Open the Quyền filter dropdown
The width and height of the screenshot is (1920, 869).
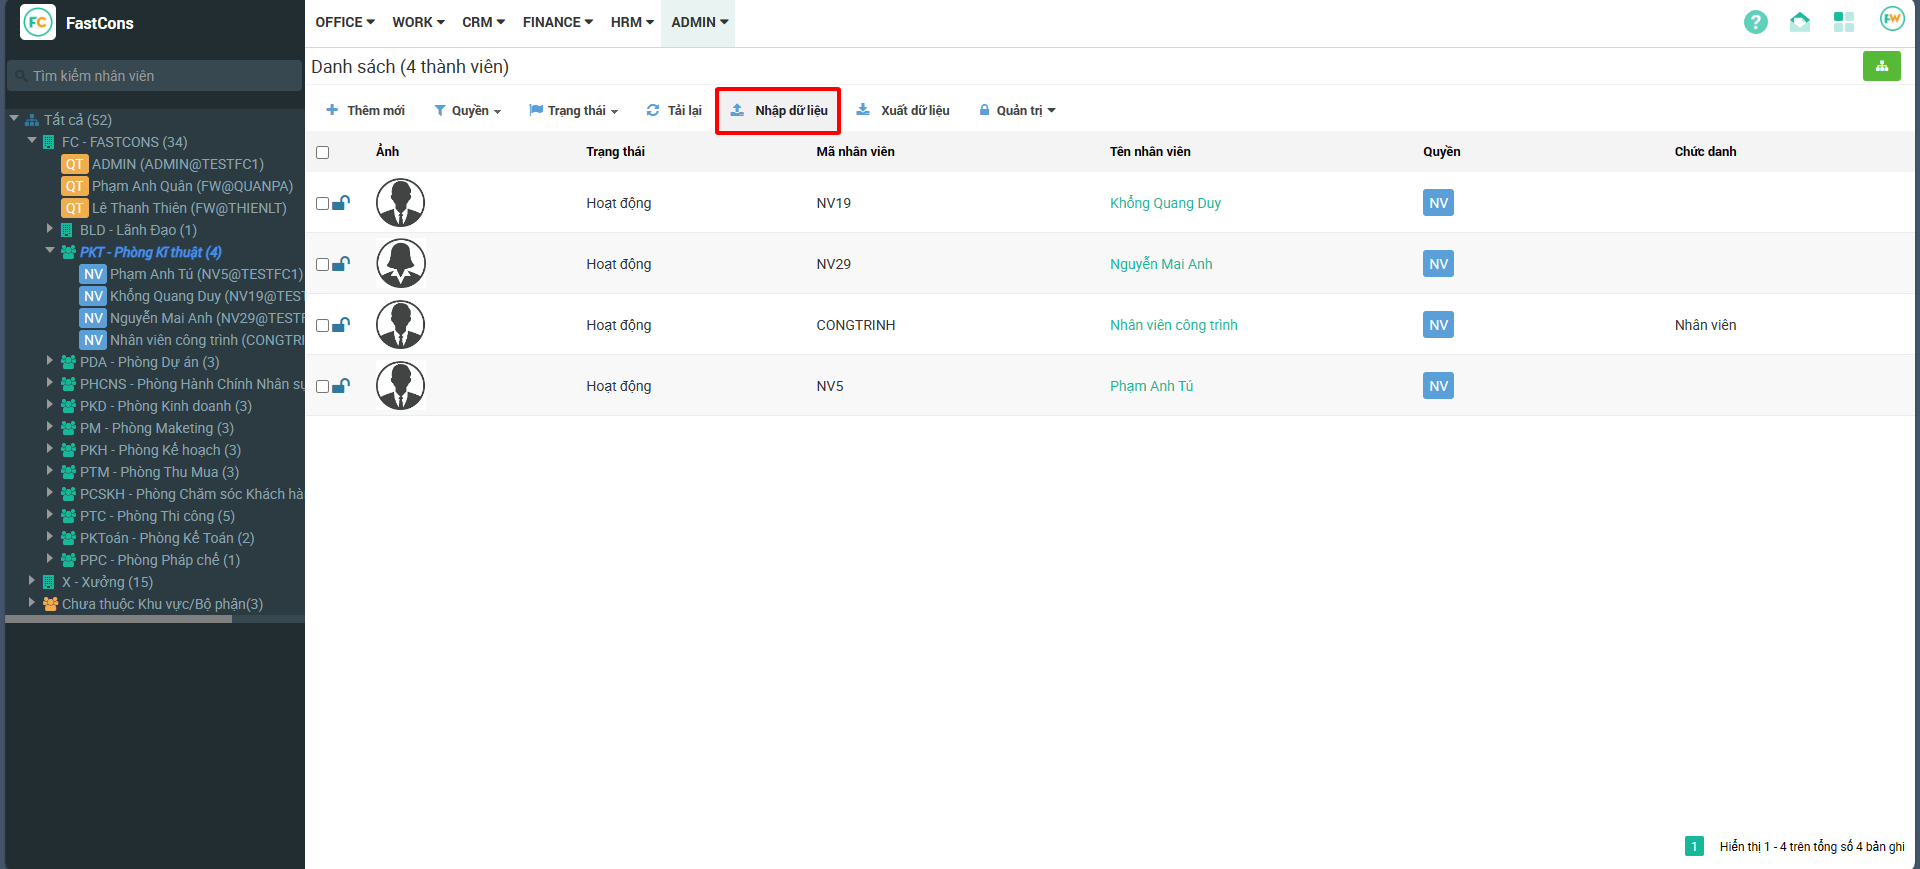(467, 110)
